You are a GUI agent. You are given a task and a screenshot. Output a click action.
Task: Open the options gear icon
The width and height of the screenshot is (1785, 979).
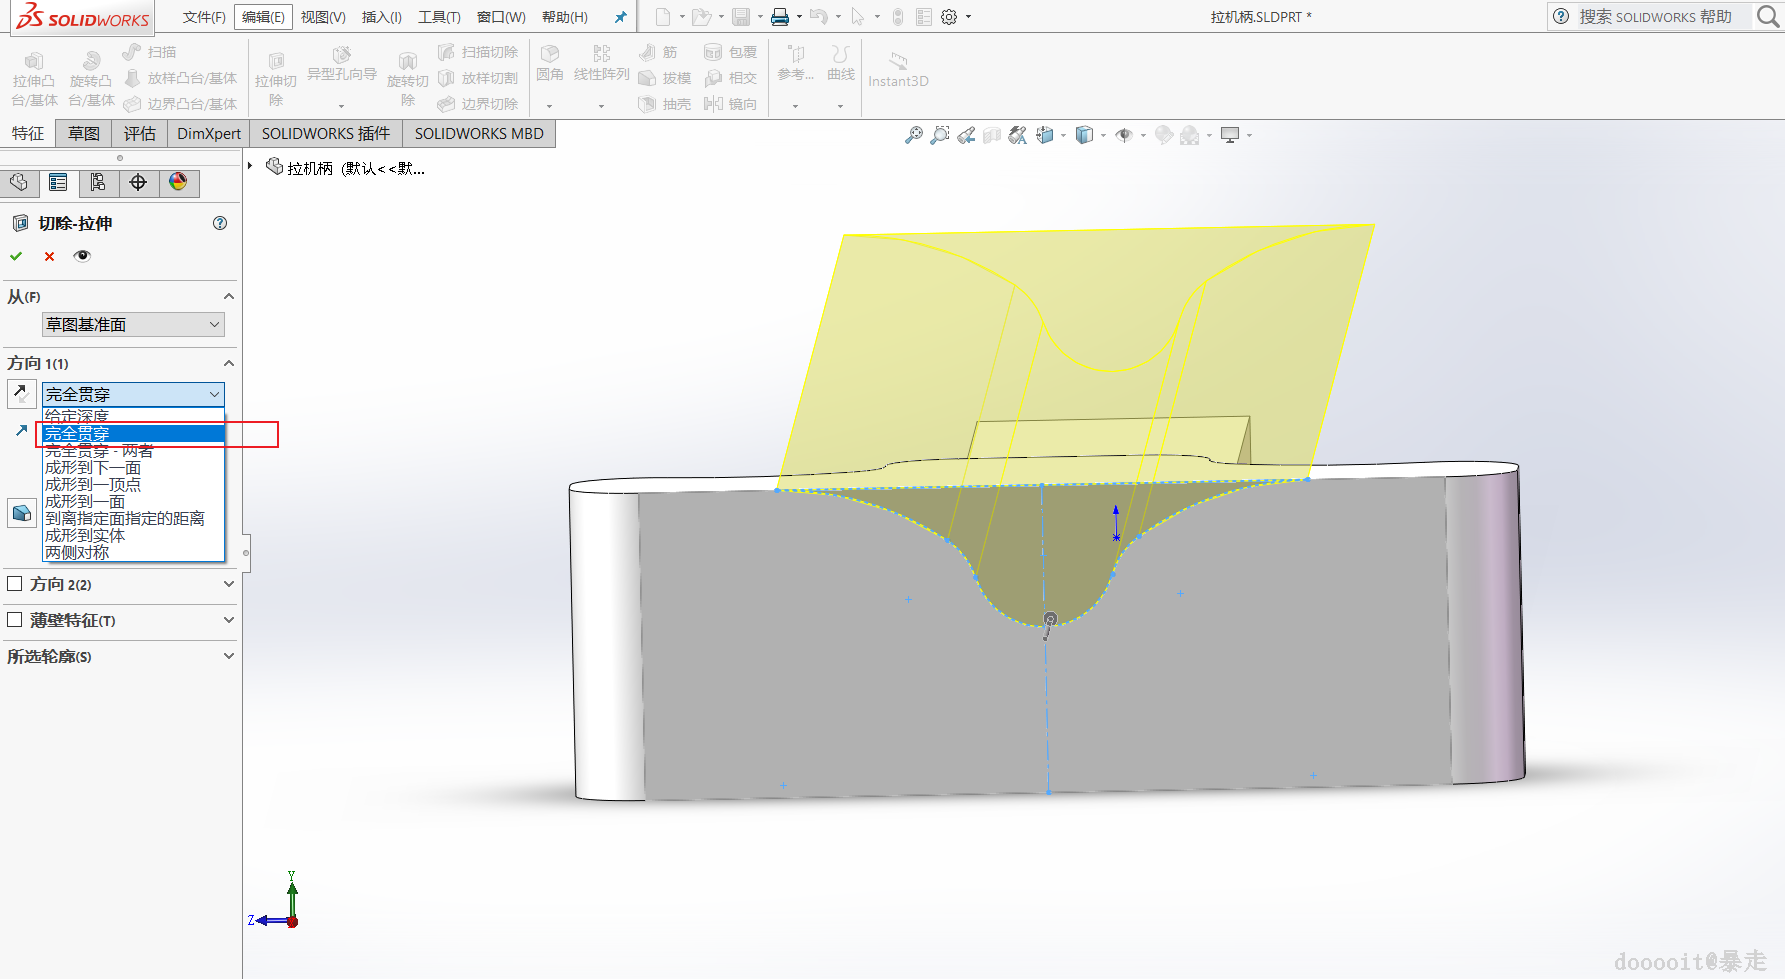949,17
